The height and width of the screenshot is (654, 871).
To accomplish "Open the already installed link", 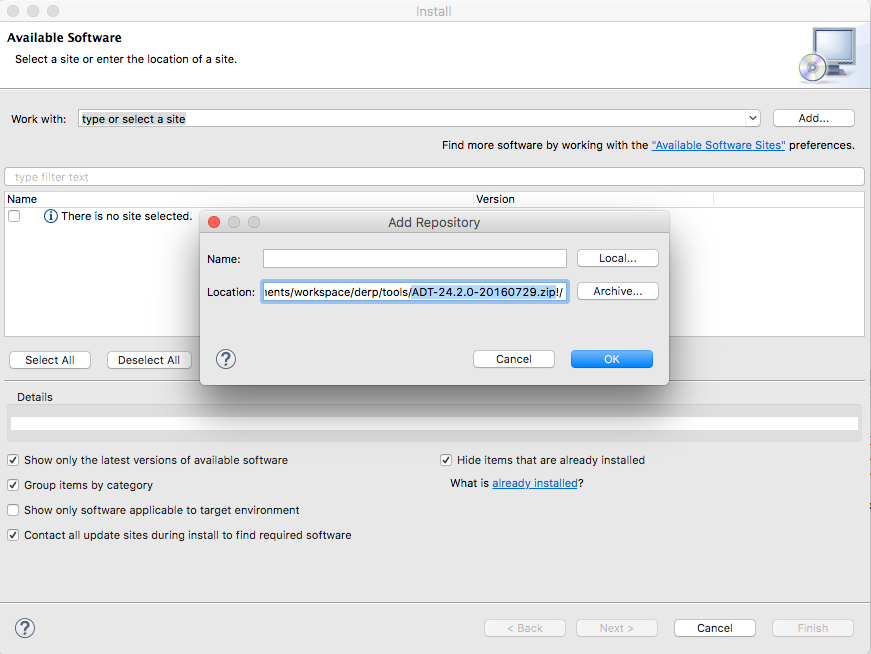I will tap(535, 483).
